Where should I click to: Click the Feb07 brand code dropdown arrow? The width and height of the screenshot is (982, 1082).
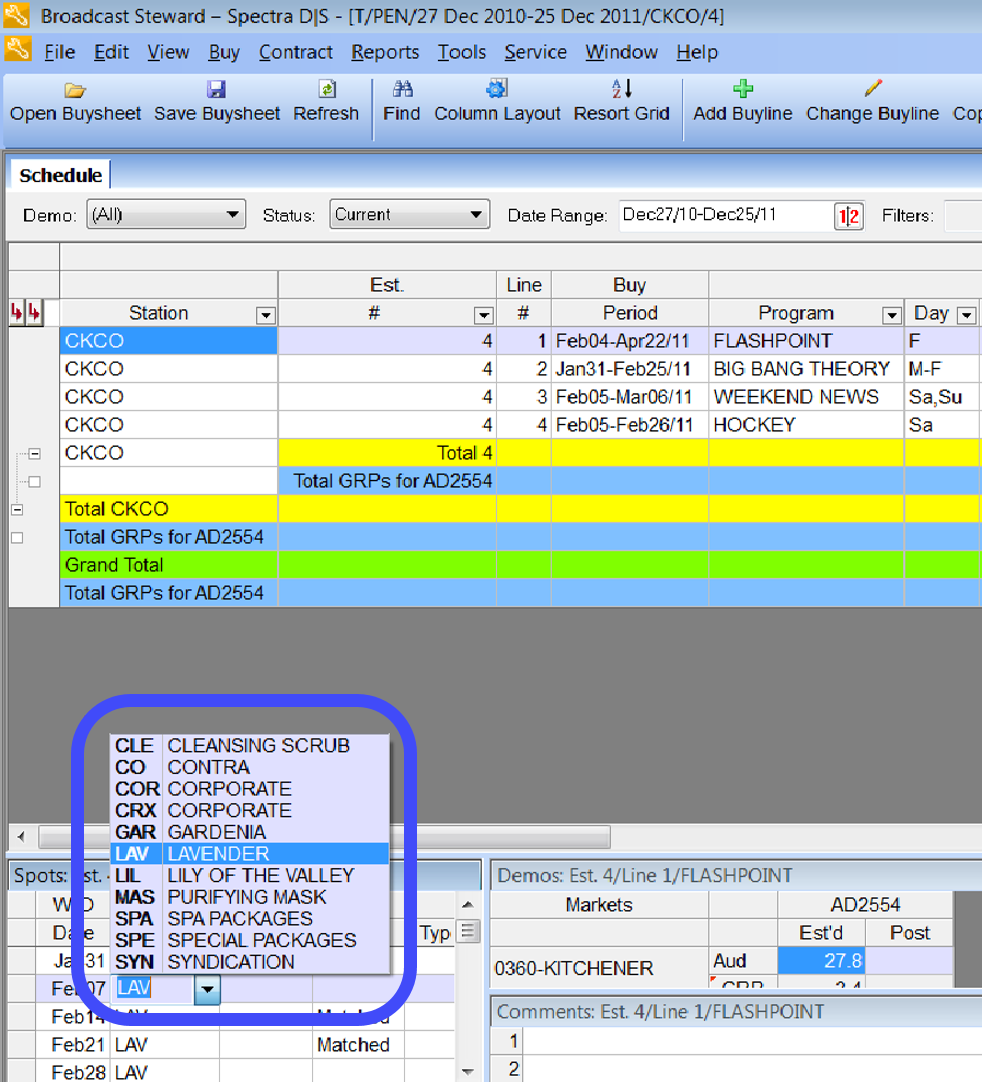pos(207,990)
